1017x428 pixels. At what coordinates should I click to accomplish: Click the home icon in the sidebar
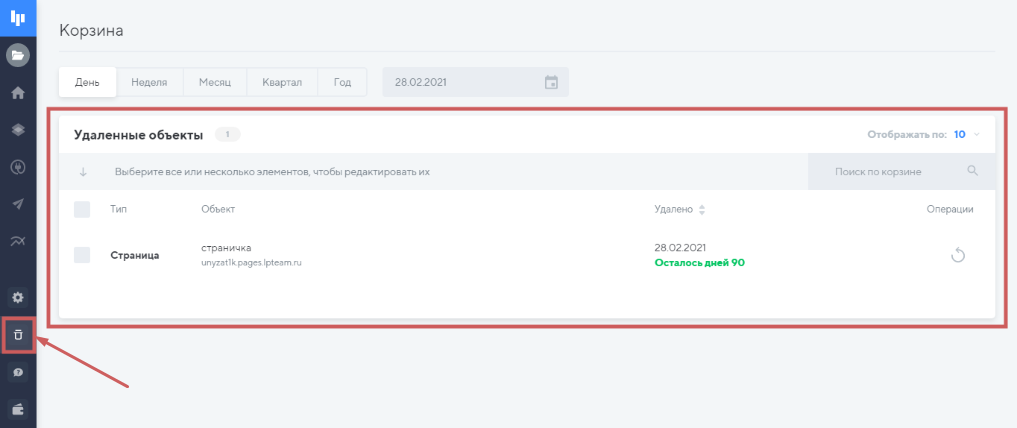pos(18,93)
